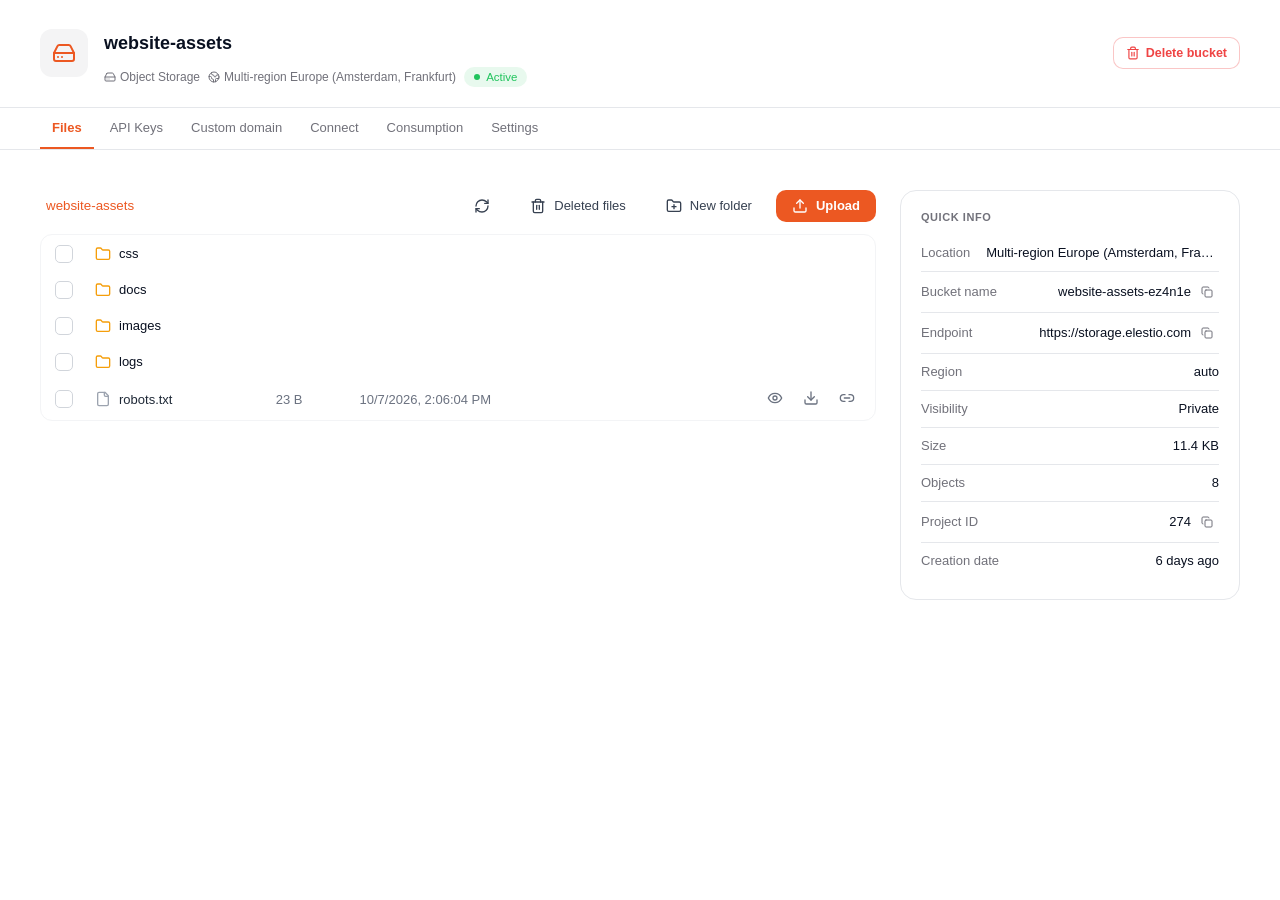Select the css folder checkbox
1280x900 pixels.
64,254
